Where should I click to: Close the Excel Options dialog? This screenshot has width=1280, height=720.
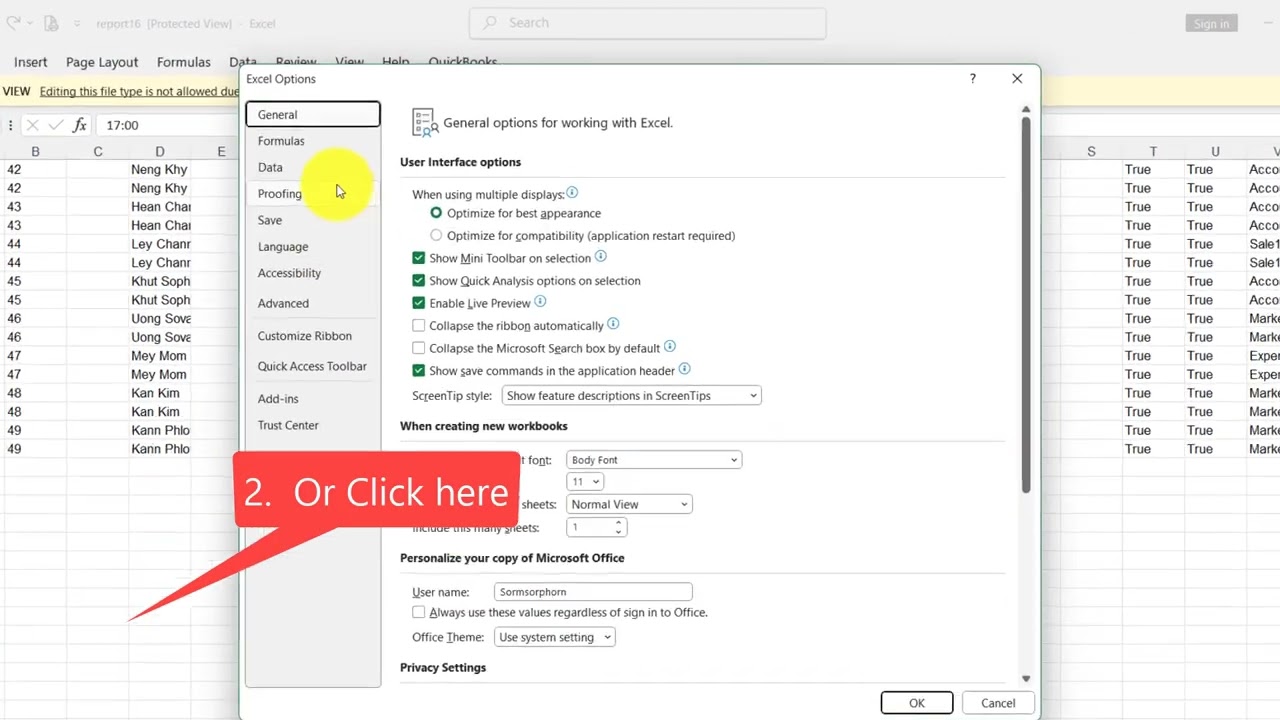1017,79
